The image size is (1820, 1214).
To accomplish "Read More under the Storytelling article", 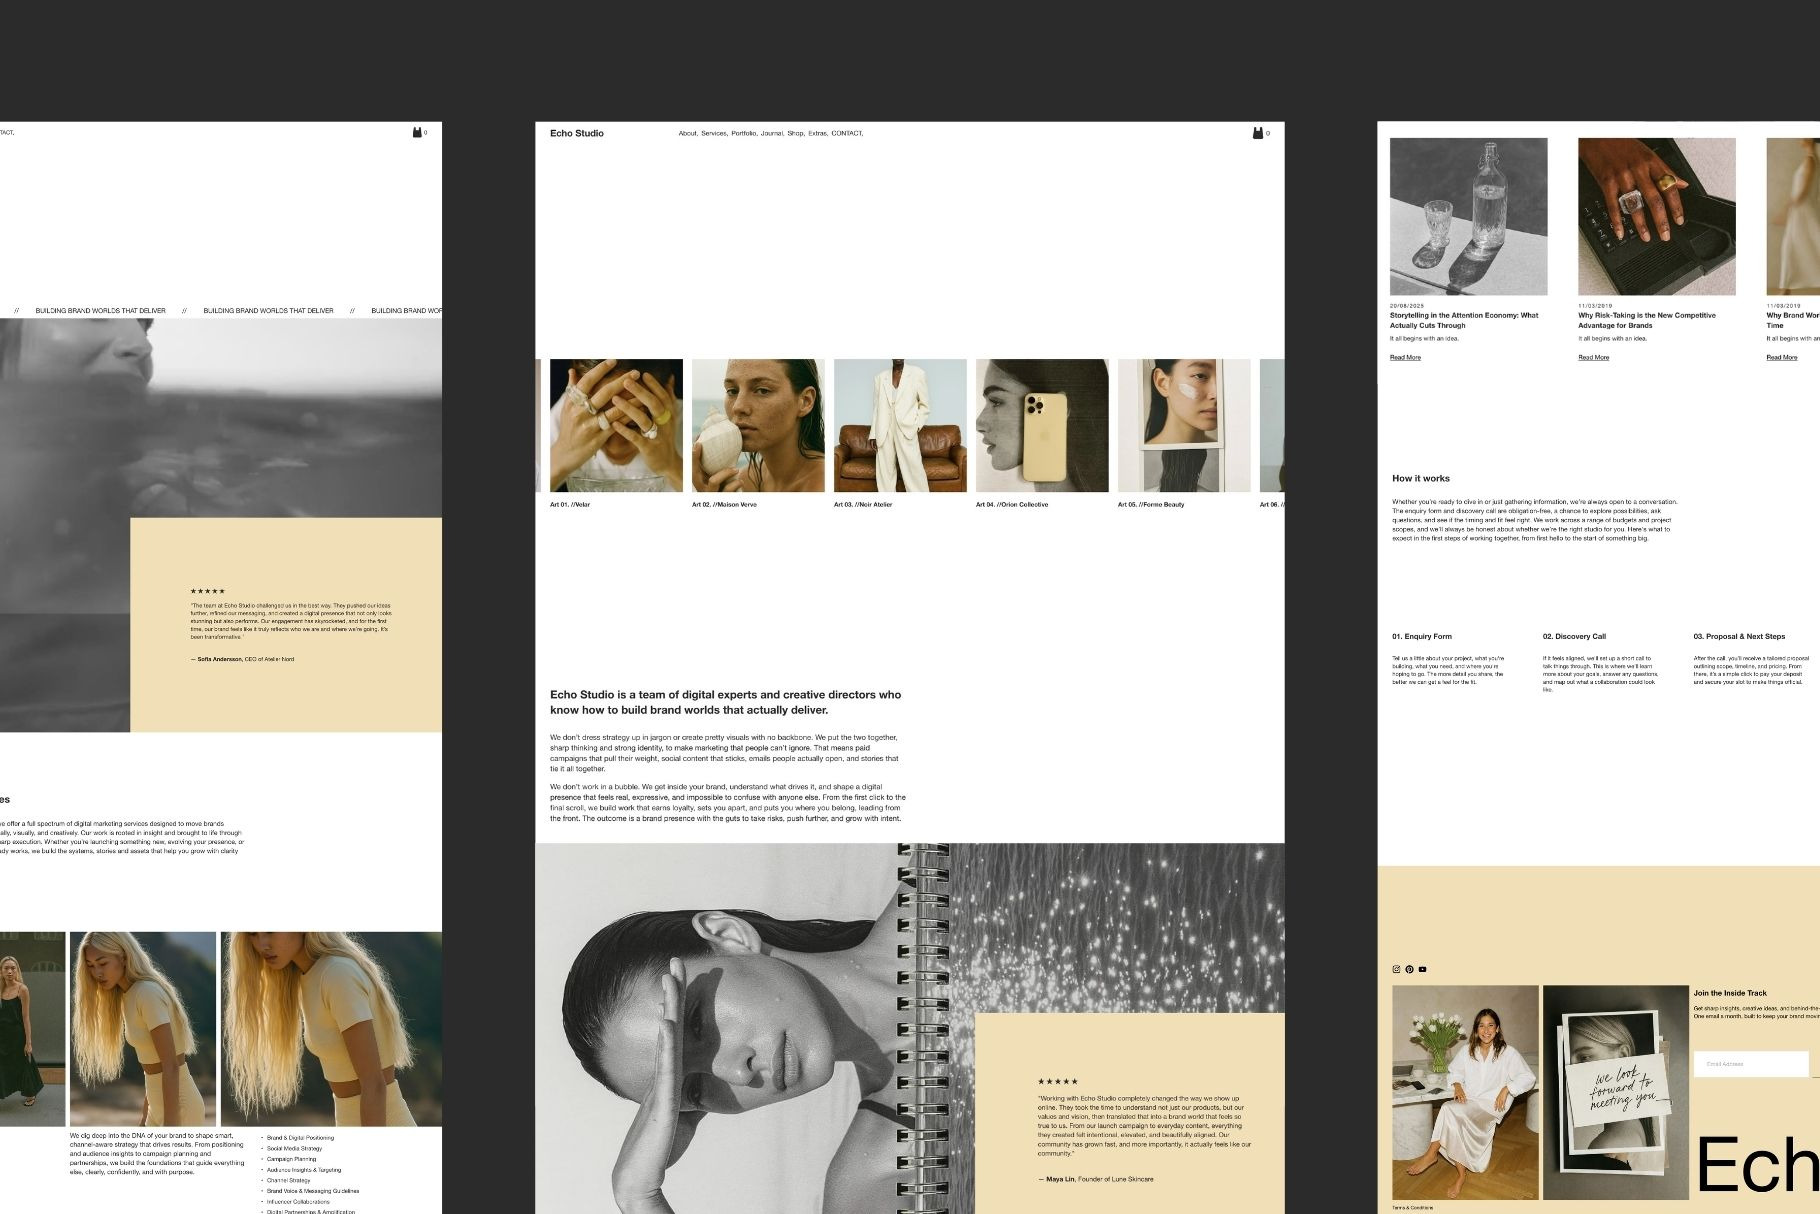I will [x=1405, y=357].
